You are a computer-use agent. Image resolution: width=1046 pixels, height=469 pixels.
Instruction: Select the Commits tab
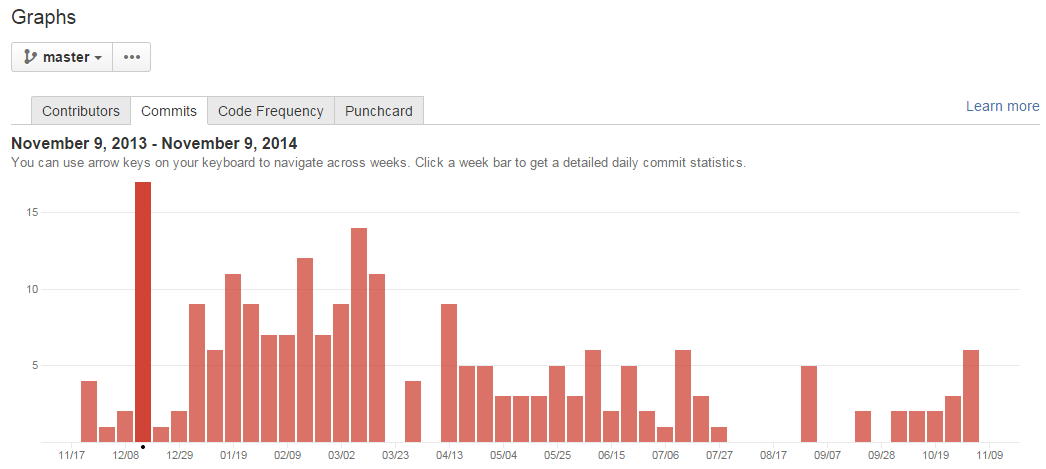(x=169, y=111)
